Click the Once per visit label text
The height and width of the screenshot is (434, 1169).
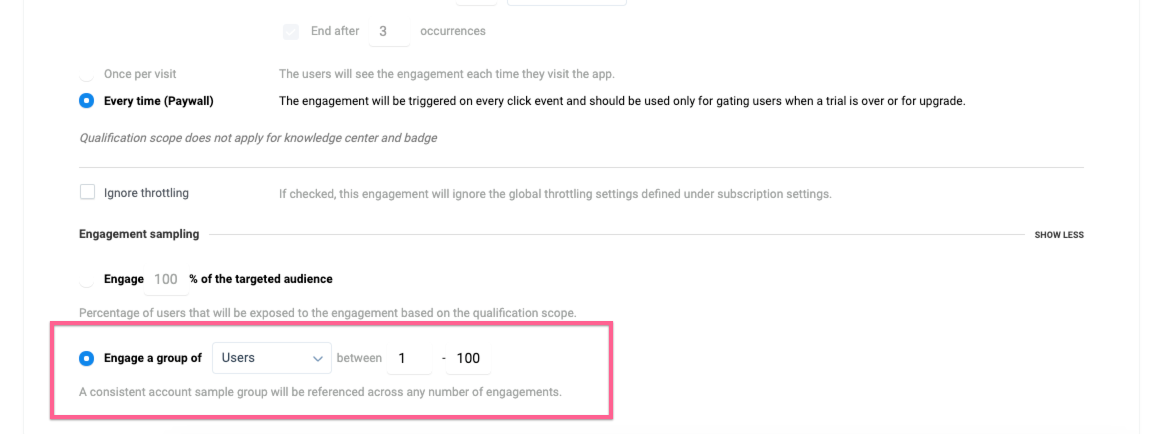pos(140,75)
